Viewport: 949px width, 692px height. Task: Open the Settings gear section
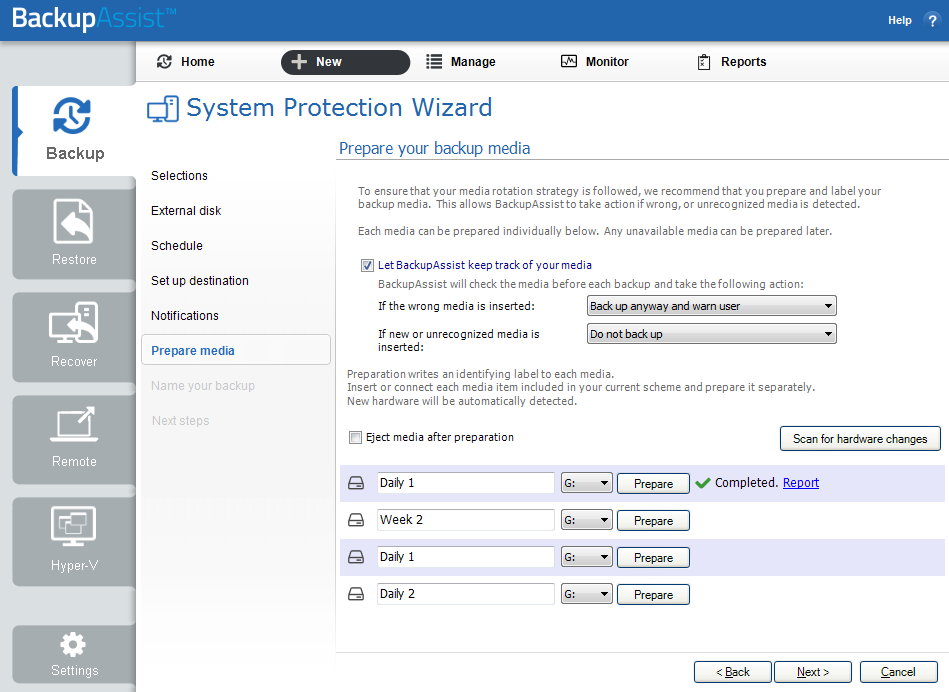(74, 654)
